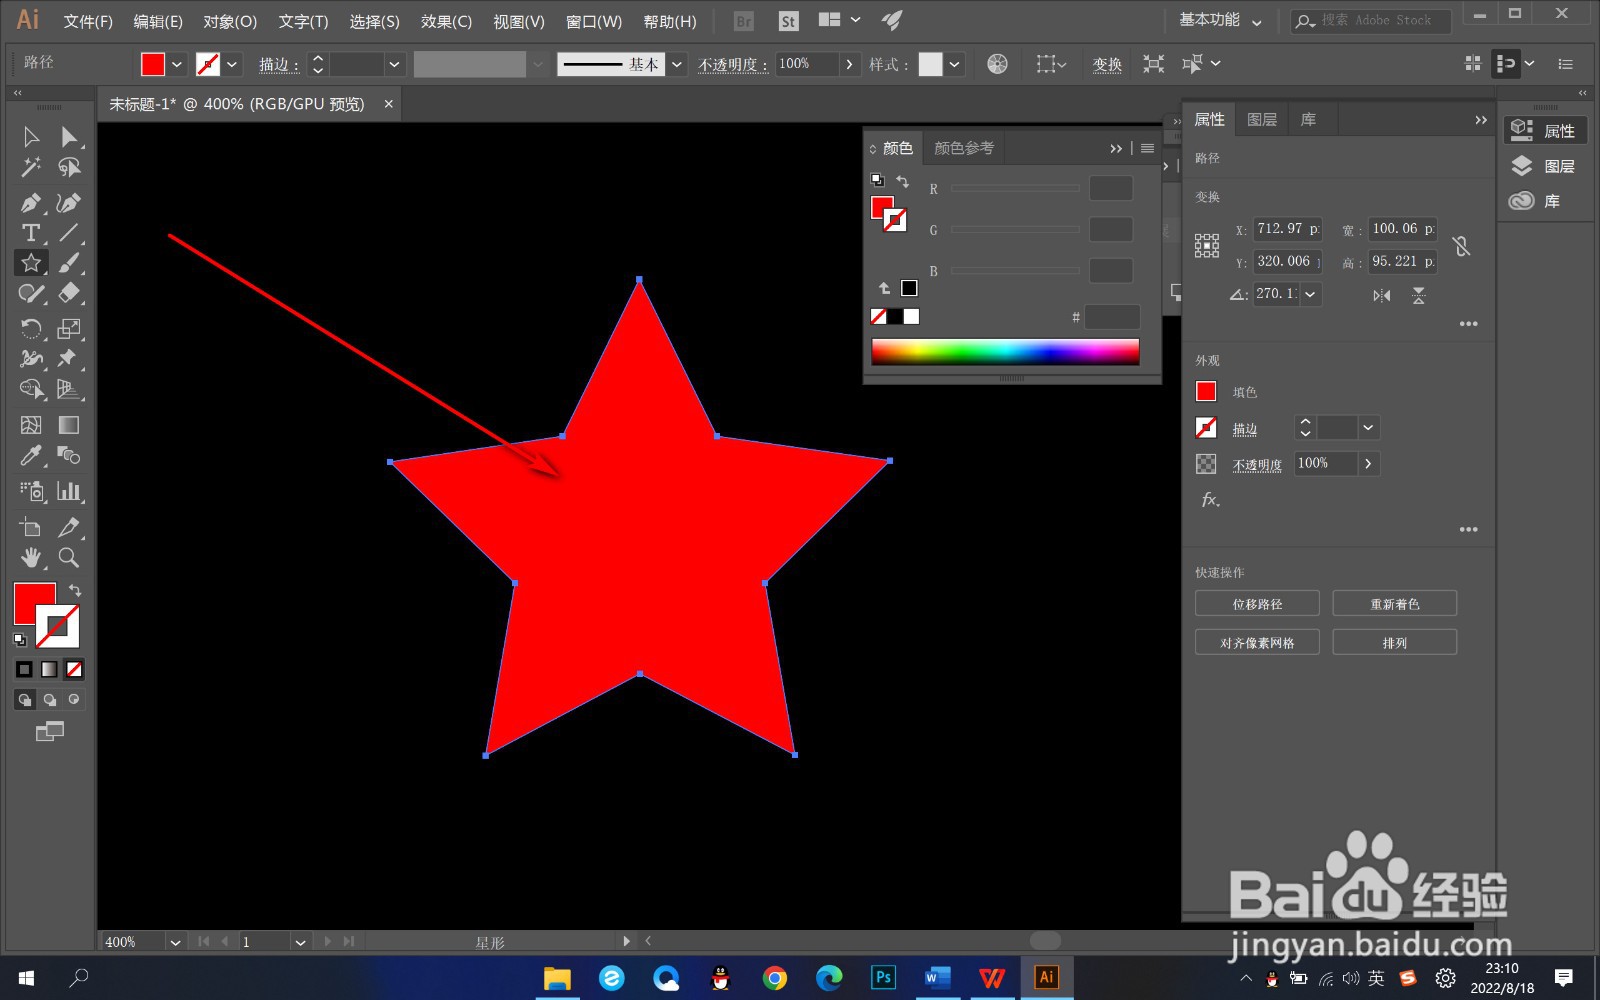Open the brush definition 基本 dropdown
The height and width of the screenshot is (1000, 1600).
677,64
